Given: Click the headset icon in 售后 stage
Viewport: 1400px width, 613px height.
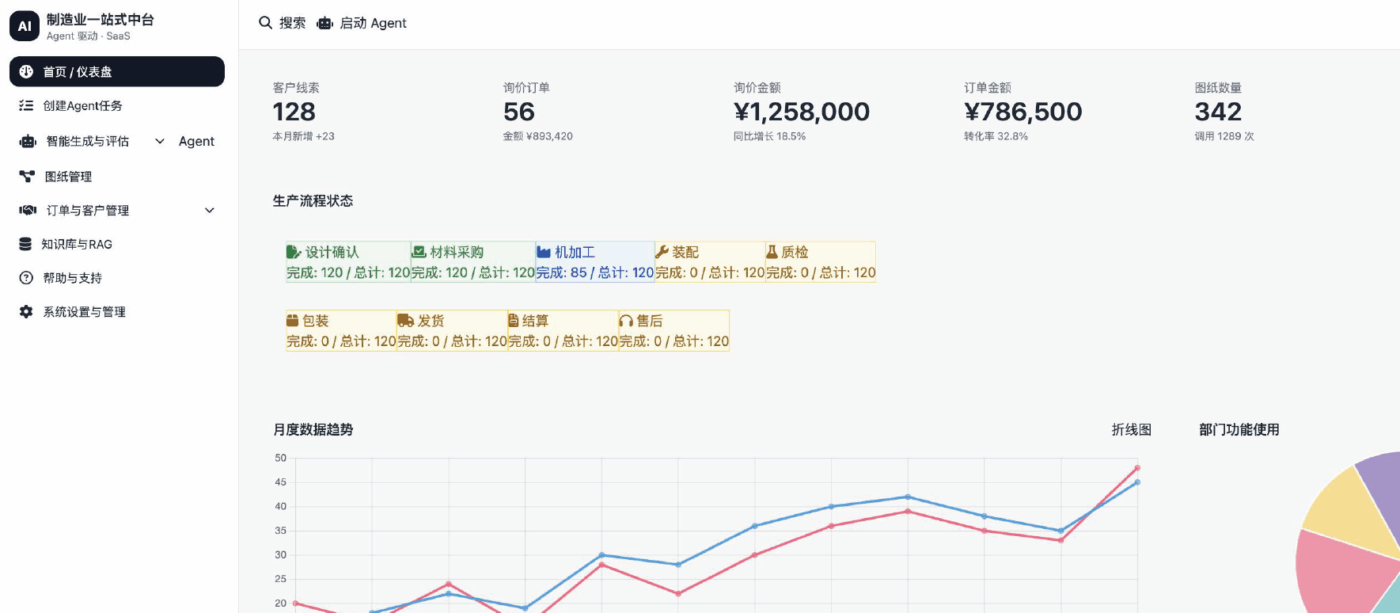Looking at the screenshot, I should 626,321.
